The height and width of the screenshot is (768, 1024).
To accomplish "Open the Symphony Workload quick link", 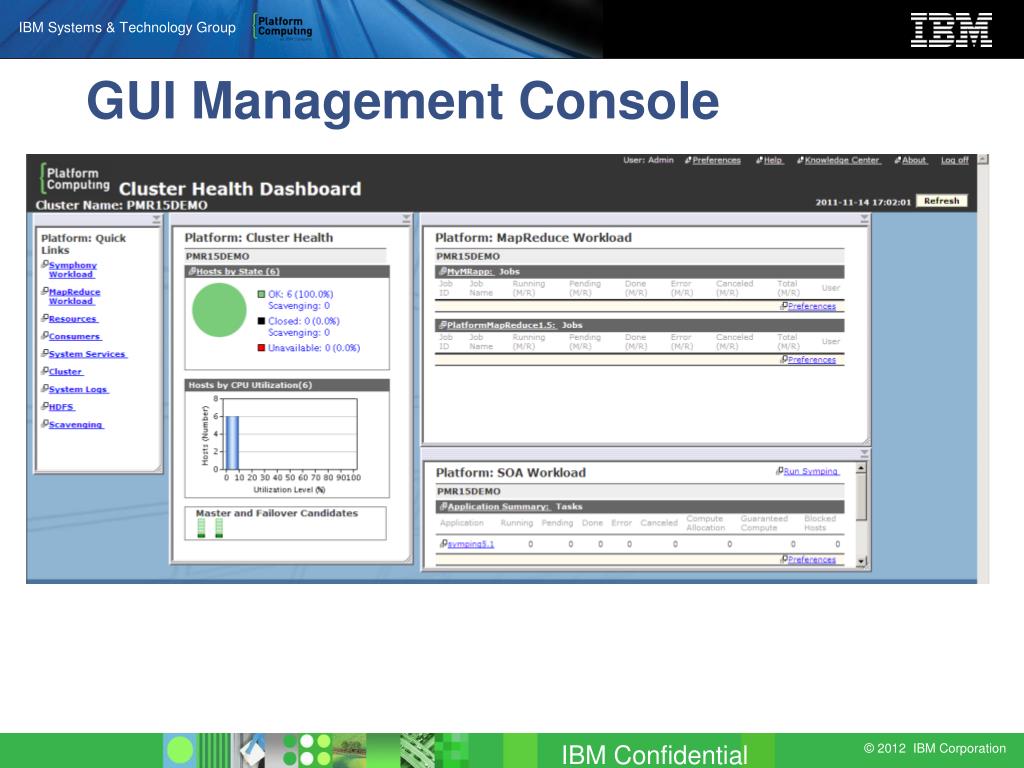I will coord(72,270).
